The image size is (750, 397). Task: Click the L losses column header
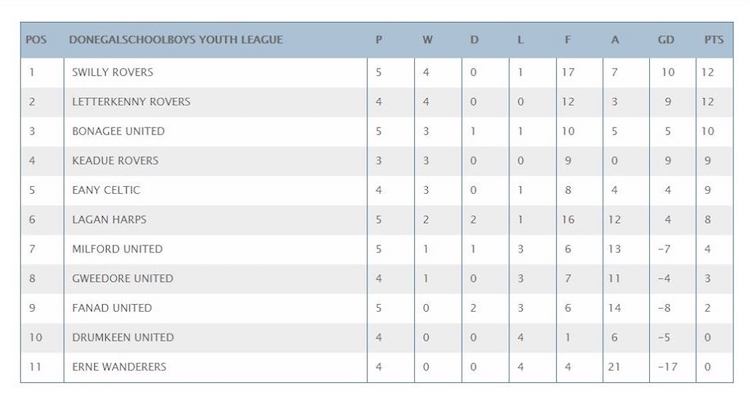click(520, 40)
